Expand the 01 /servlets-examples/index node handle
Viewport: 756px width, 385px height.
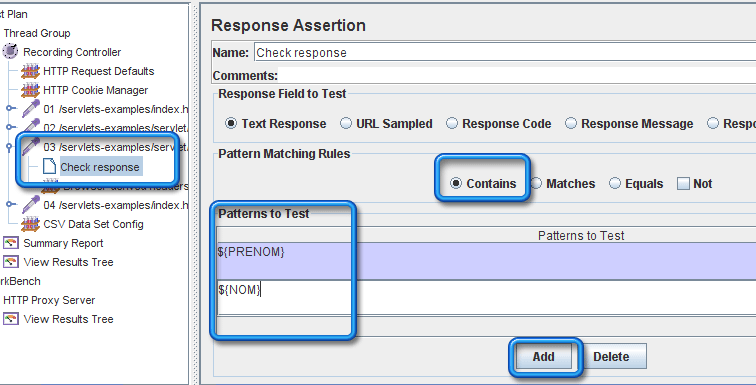[10, 109]
